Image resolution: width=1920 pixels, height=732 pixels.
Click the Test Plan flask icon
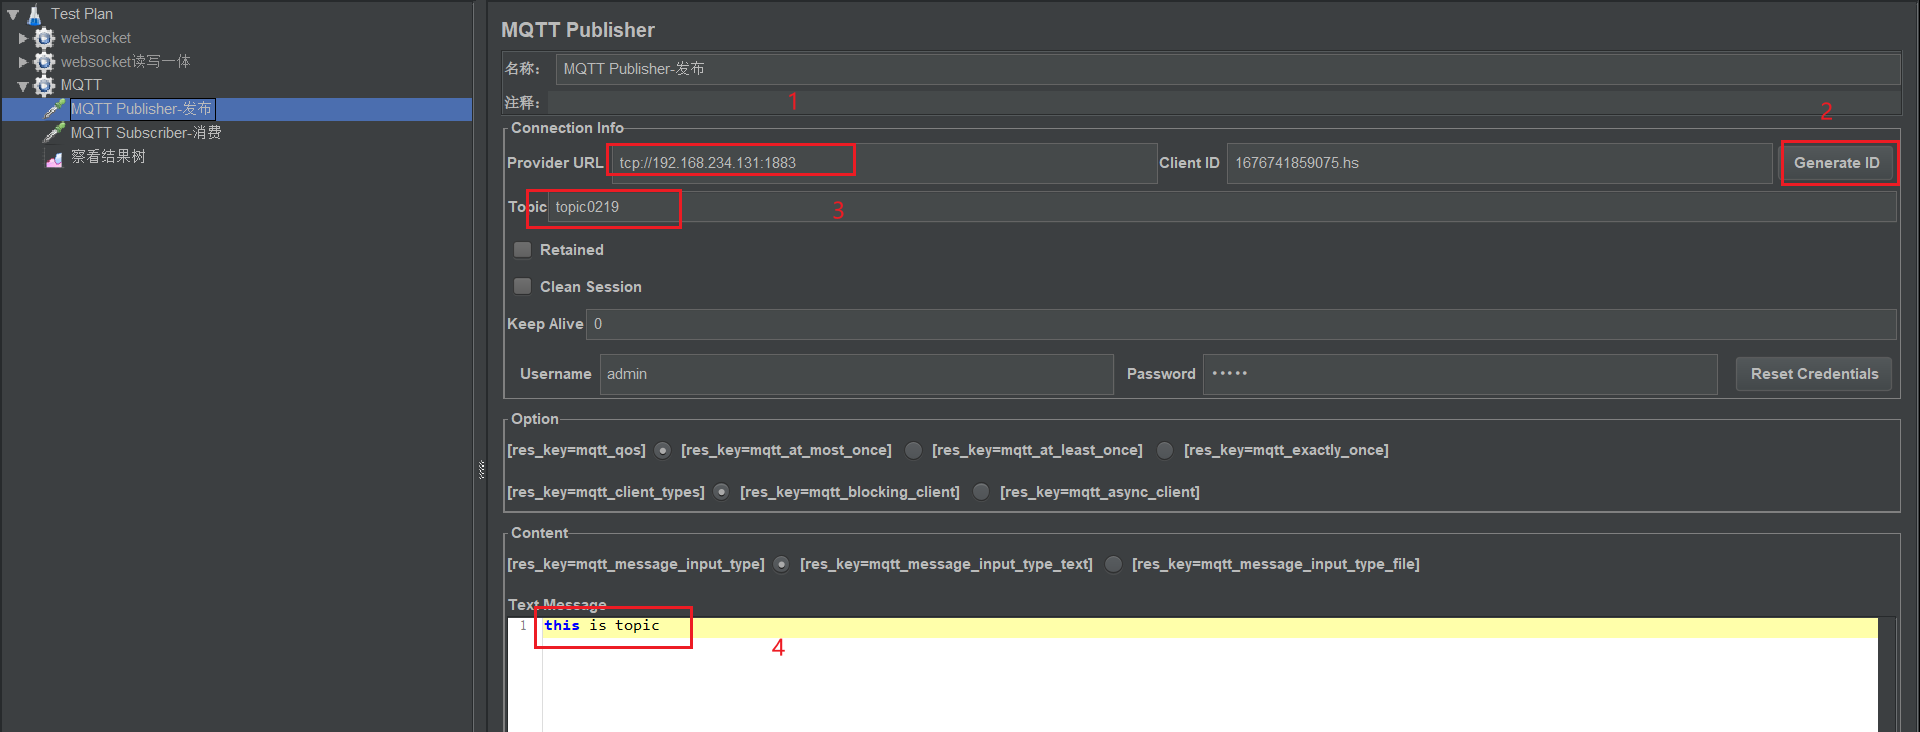tap(34, 14)
